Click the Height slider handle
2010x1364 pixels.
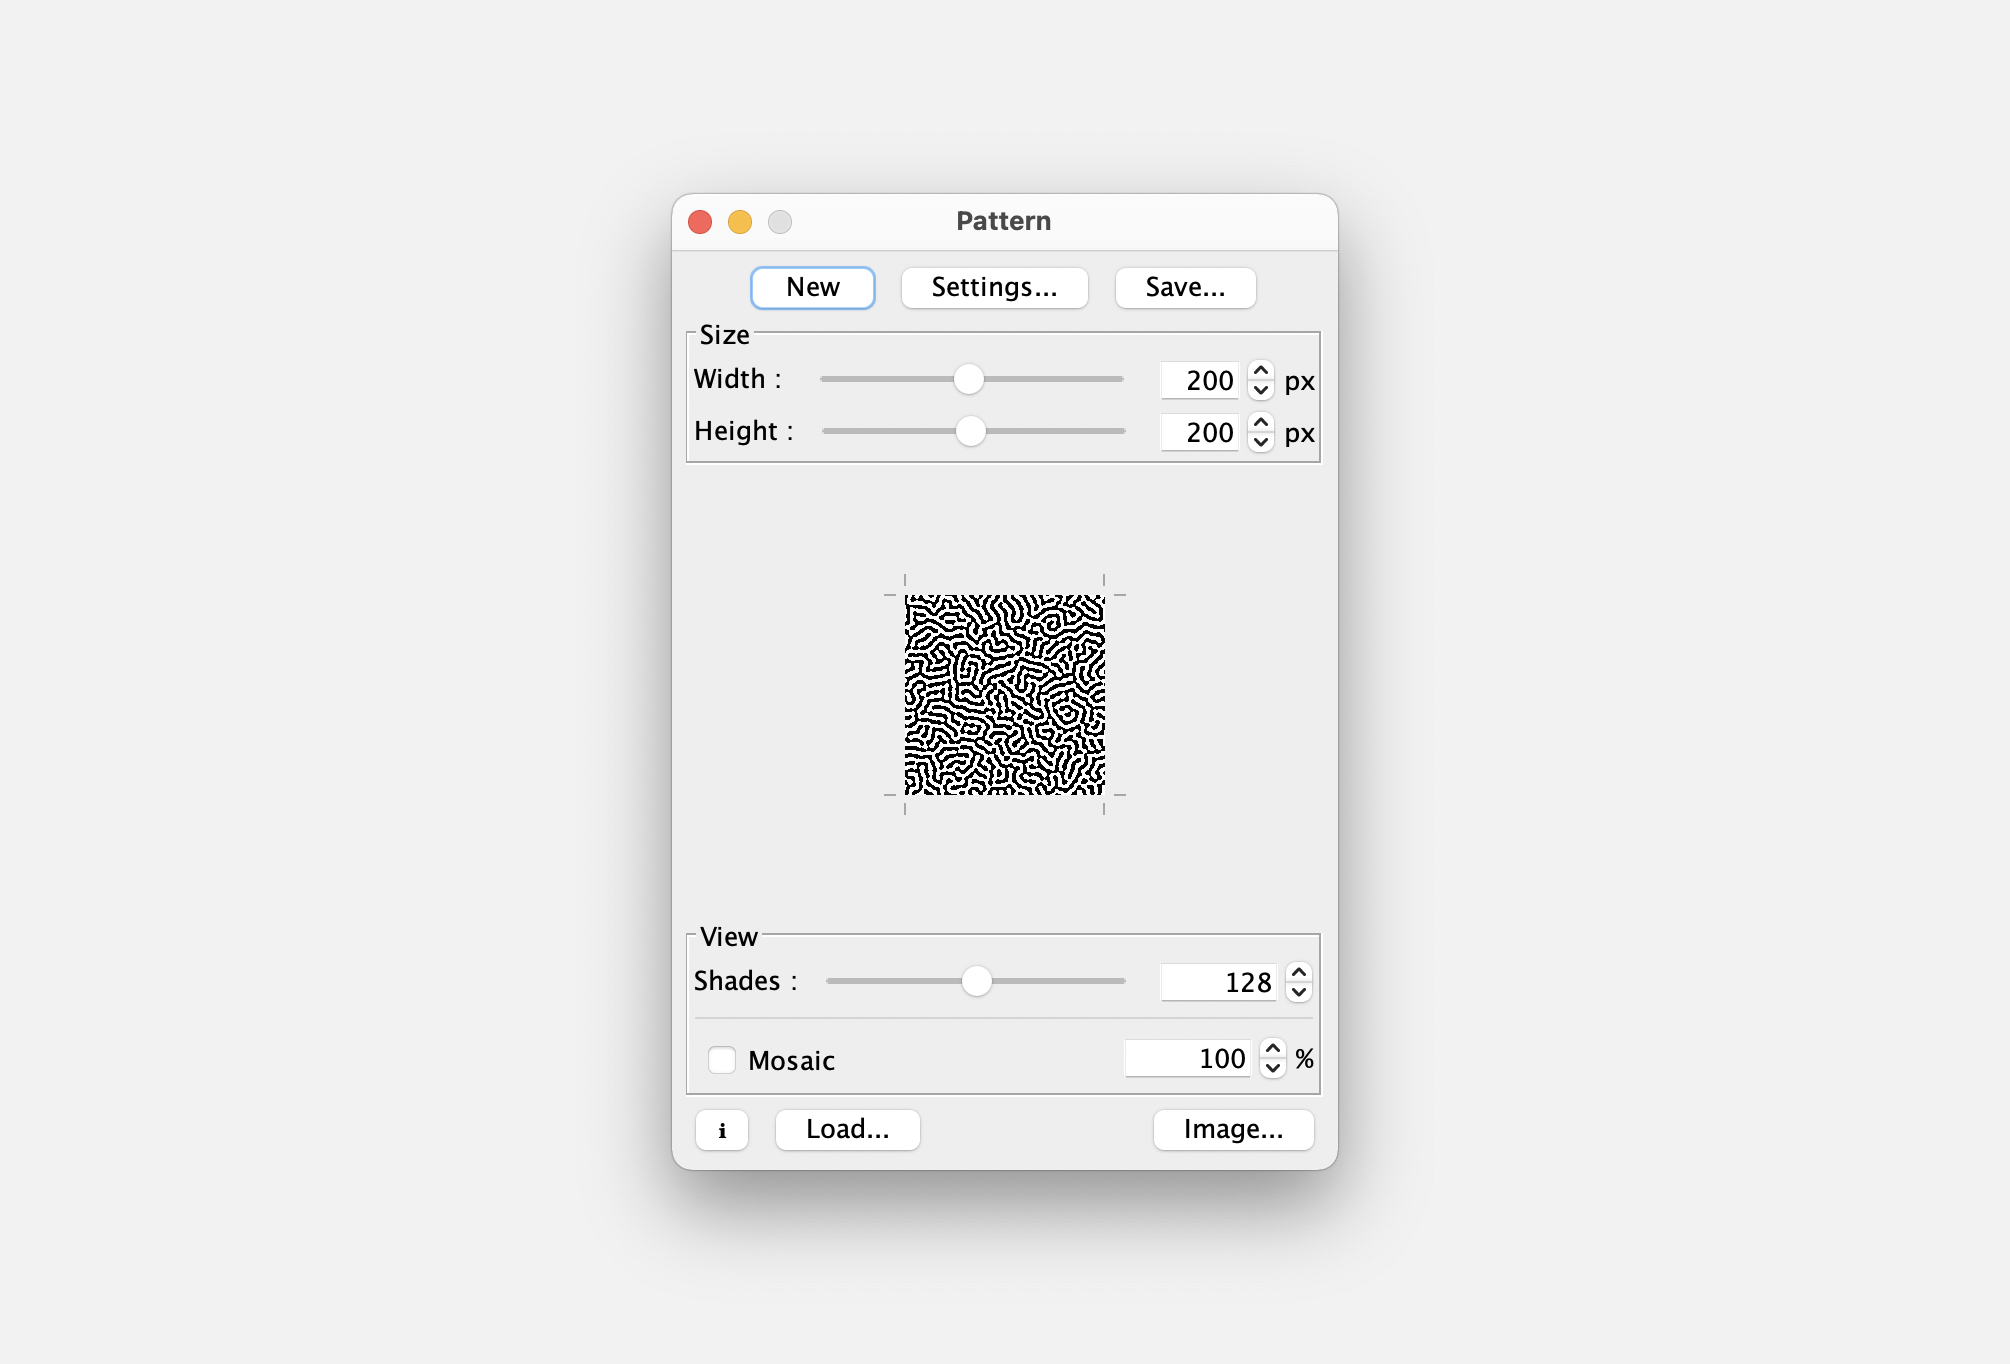click(970, 431)
